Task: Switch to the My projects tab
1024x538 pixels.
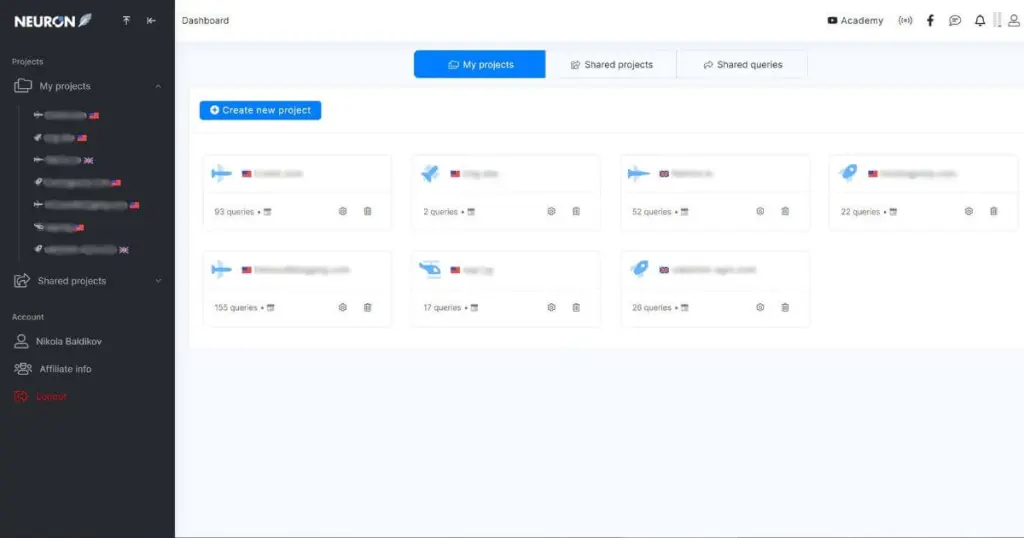Action: [479, 64]
